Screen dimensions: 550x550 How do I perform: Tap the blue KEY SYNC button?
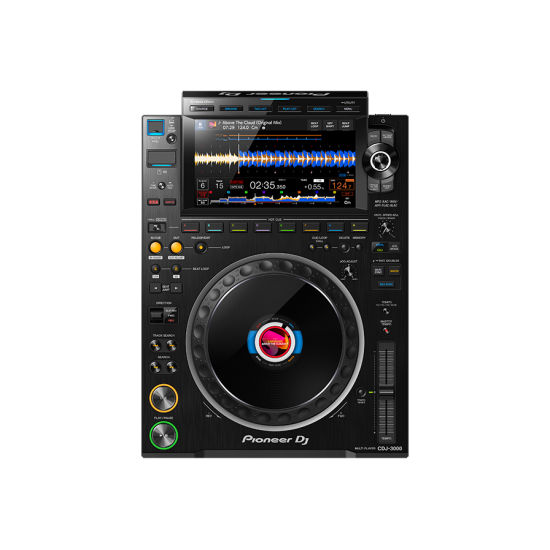(x=386, y=284)
